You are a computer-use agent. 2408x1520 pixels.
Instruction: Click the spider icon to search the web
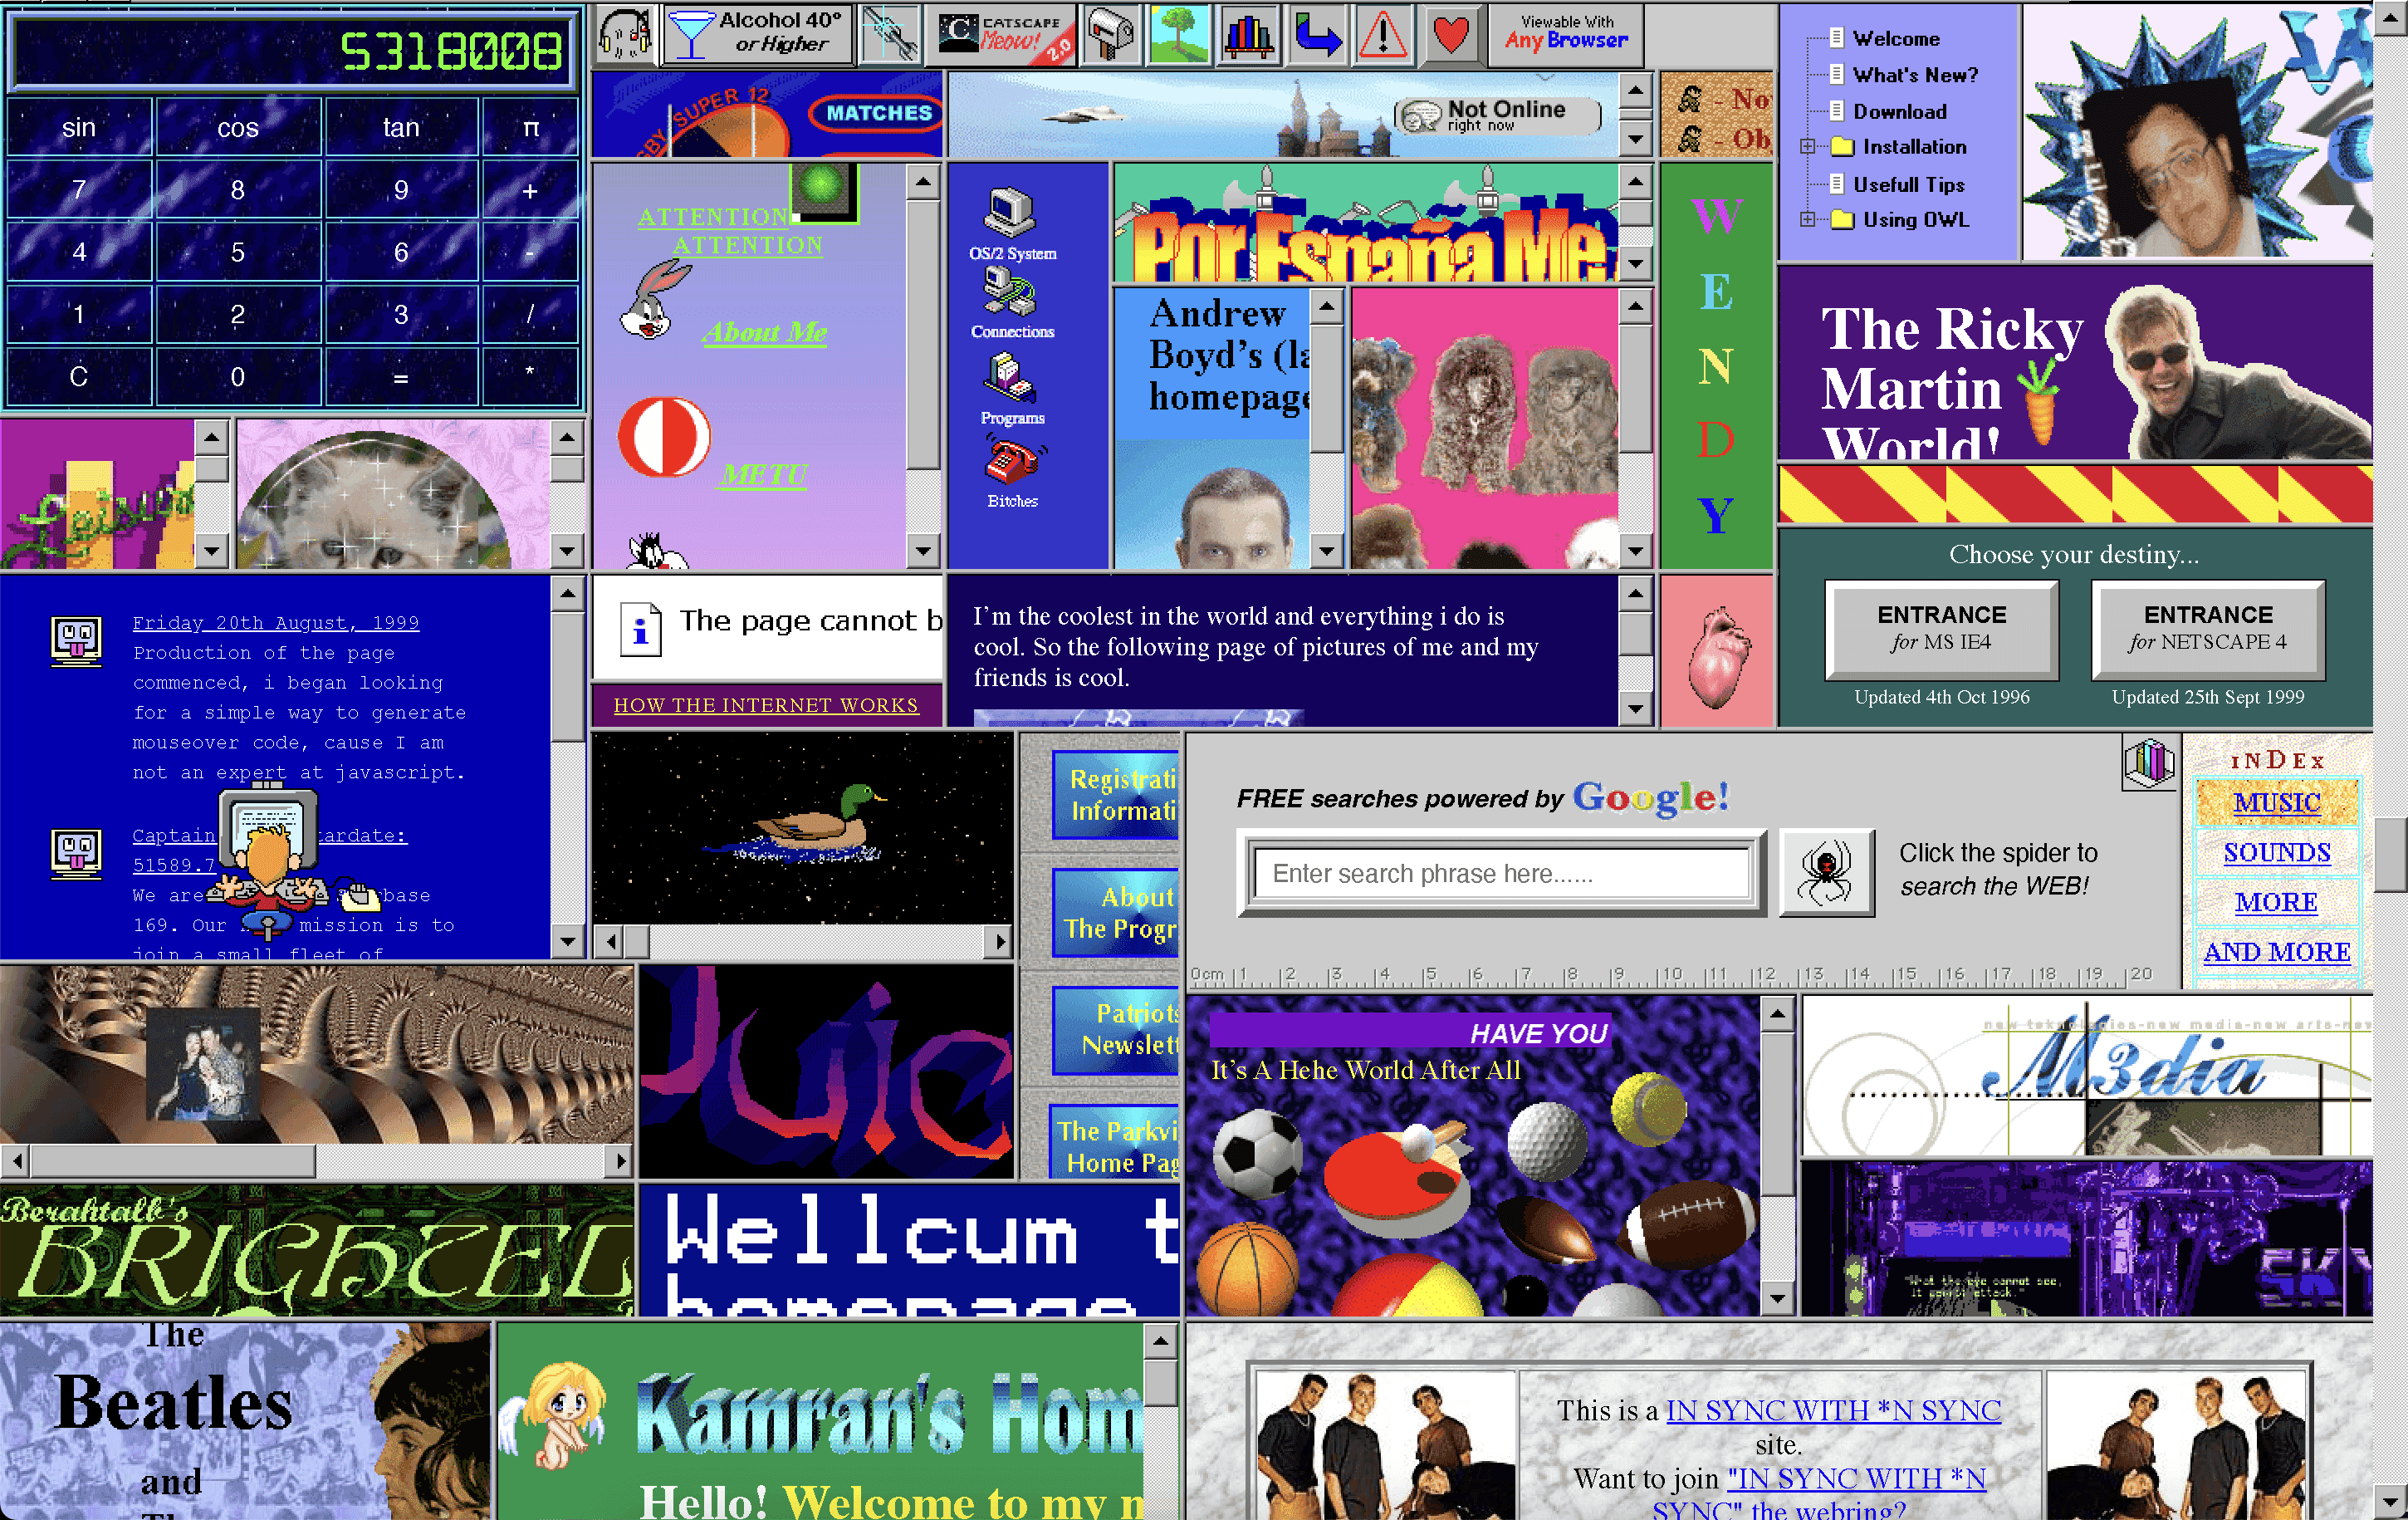pyautogui.click(x=1826, y=872)
